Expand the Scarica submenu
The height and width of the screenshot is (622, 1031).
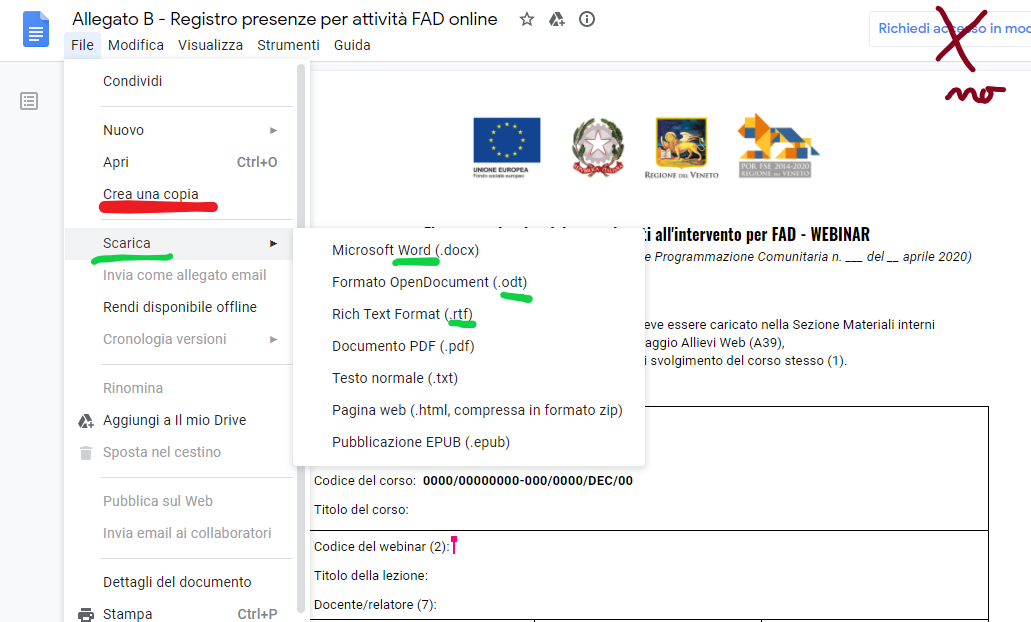tap(273, 244)
